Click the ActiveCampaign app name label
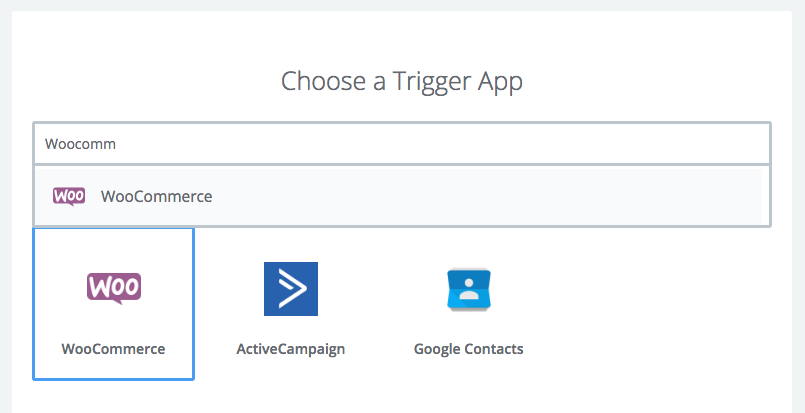 (x=290, y=349)
